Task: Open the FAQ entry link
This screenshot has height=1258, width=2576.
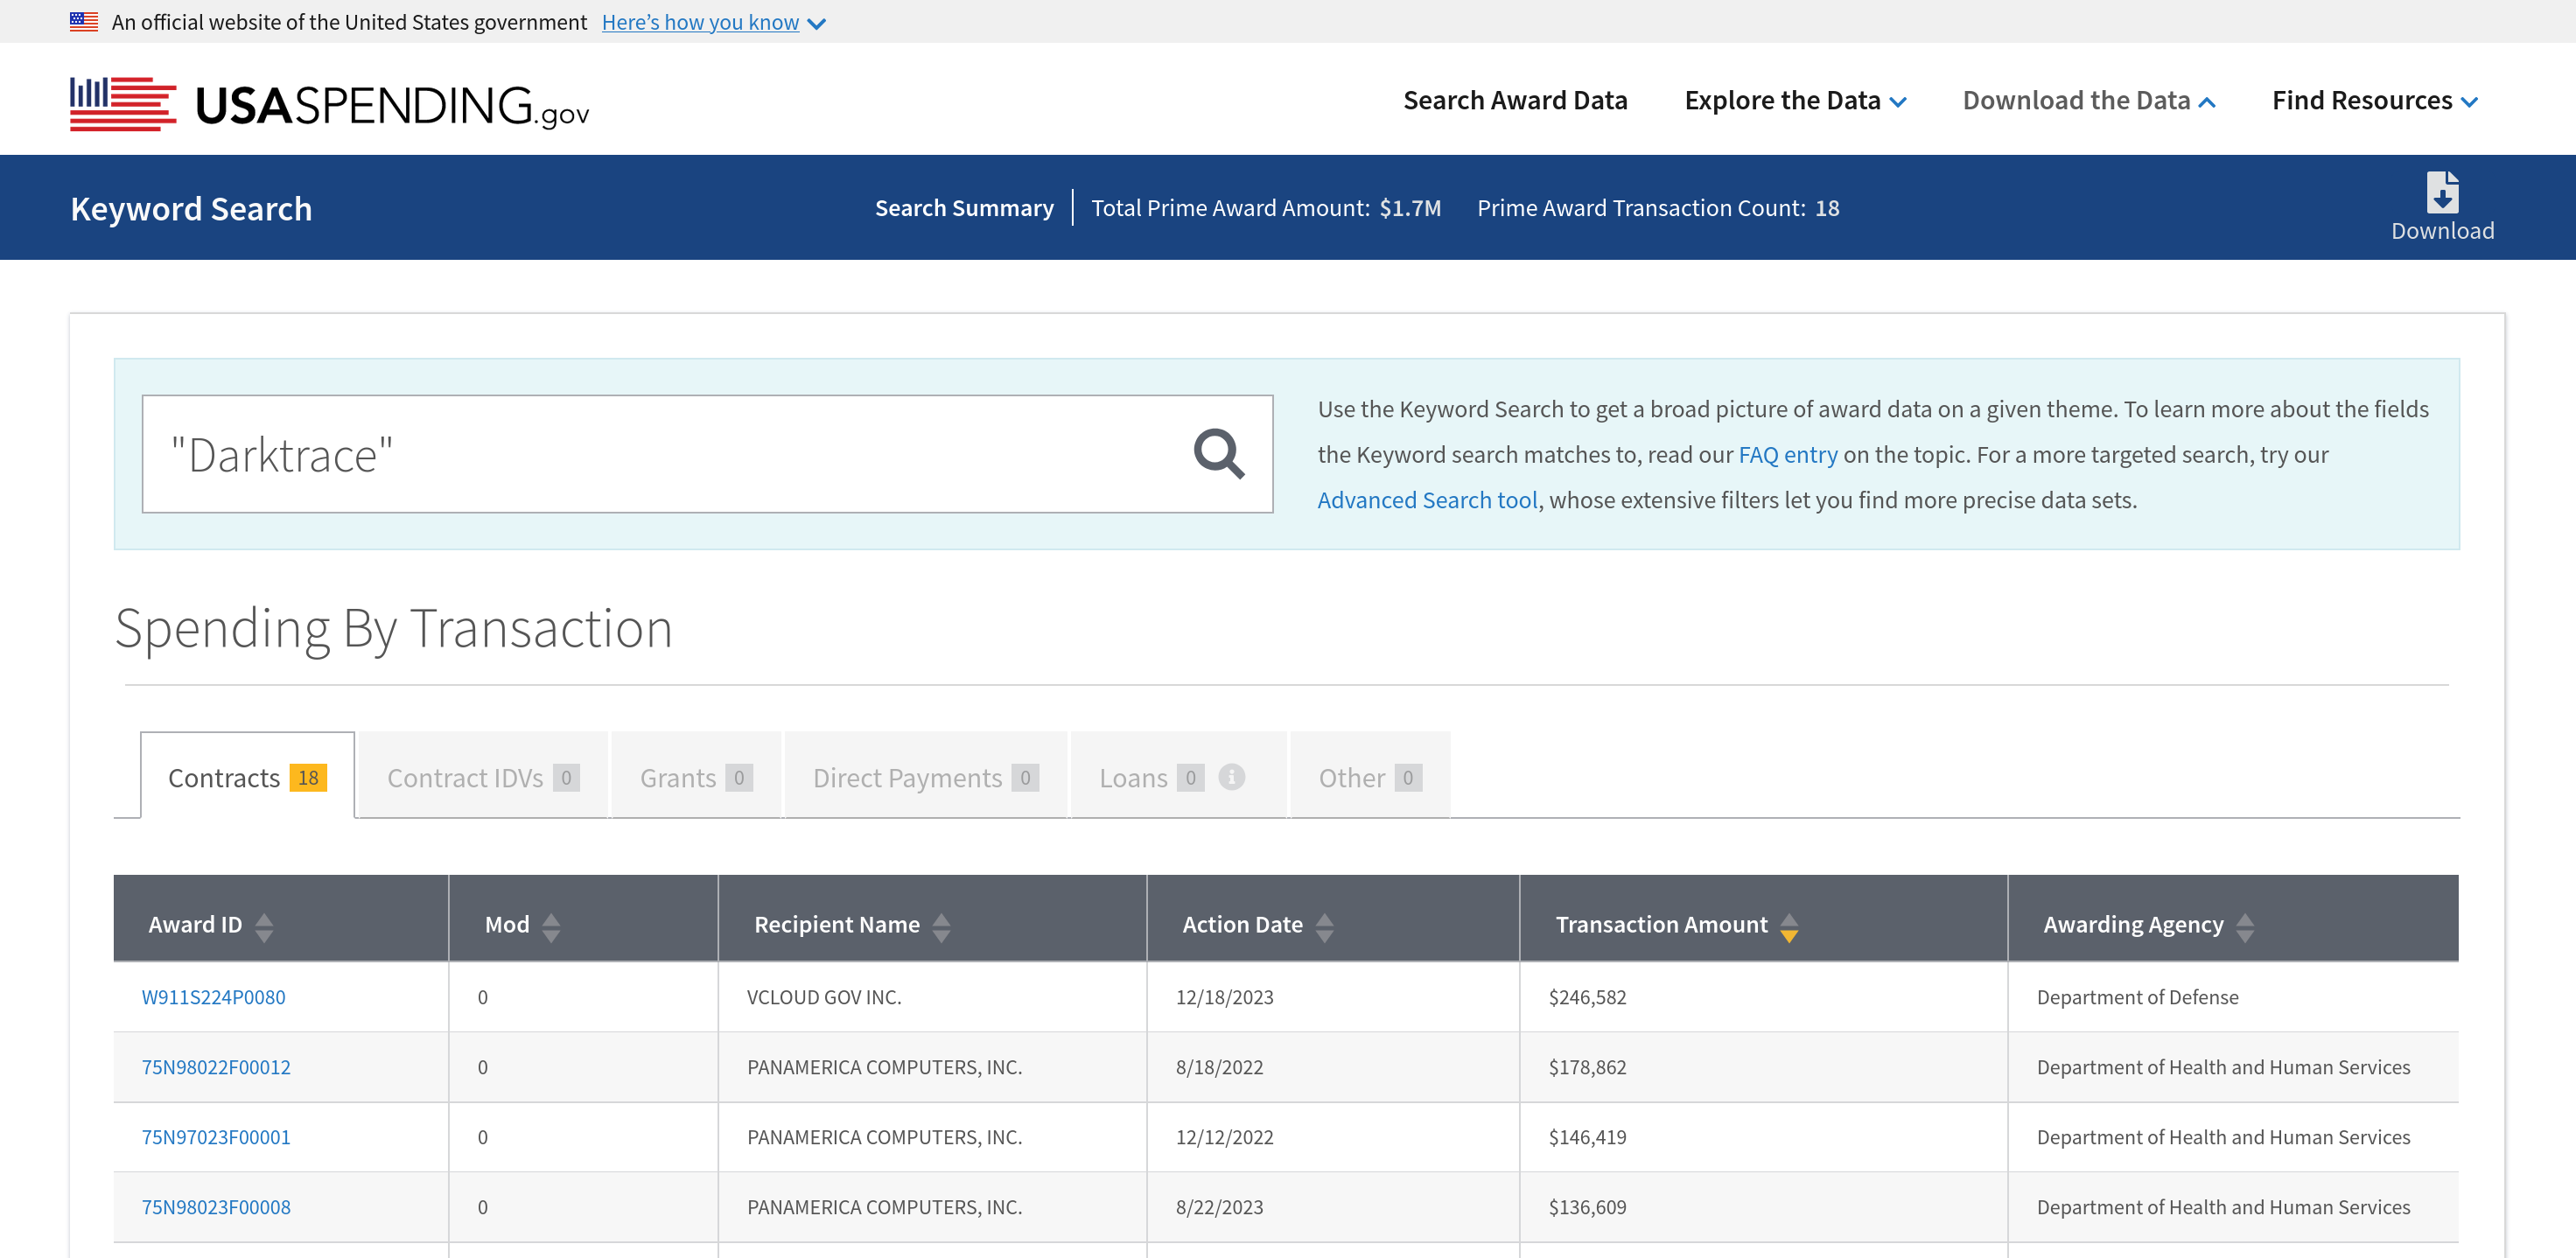Action: click(x=1788, y=454)
